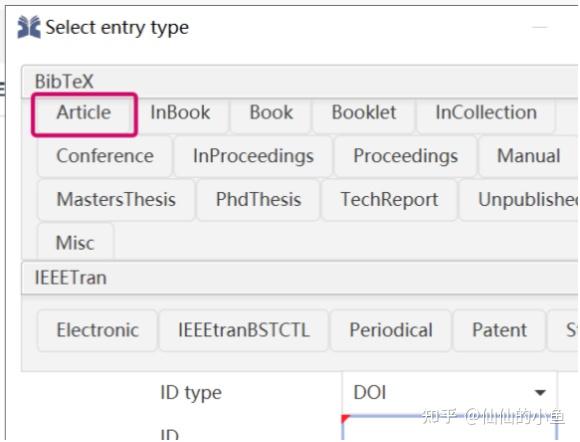This screenshot has height=442, width=580.
Task: Choose the Proceedings entry type
Action: (405, 156)
